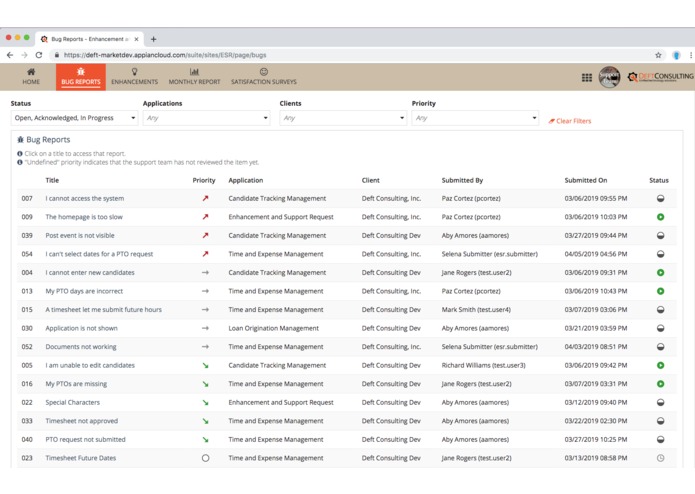Close the Bug Reports browser tab
The height and width of the screenshot is (494, 695).
tap(137, 39)
